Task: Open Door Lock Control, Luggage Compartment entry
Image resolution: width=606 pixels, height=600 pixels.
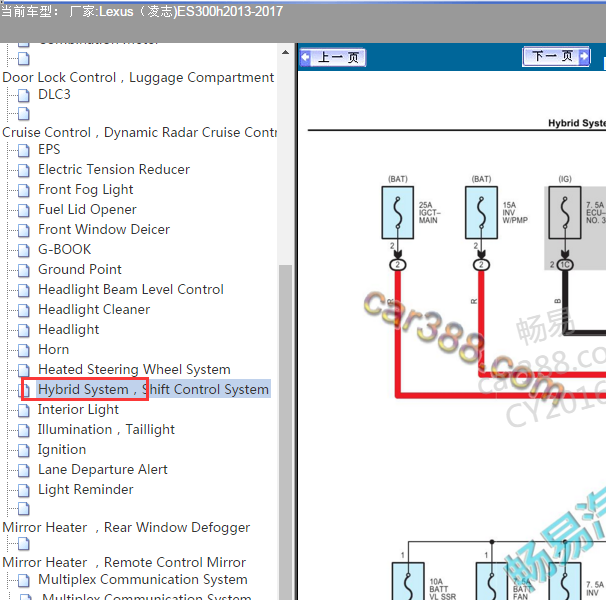Action: coord(138,77)
